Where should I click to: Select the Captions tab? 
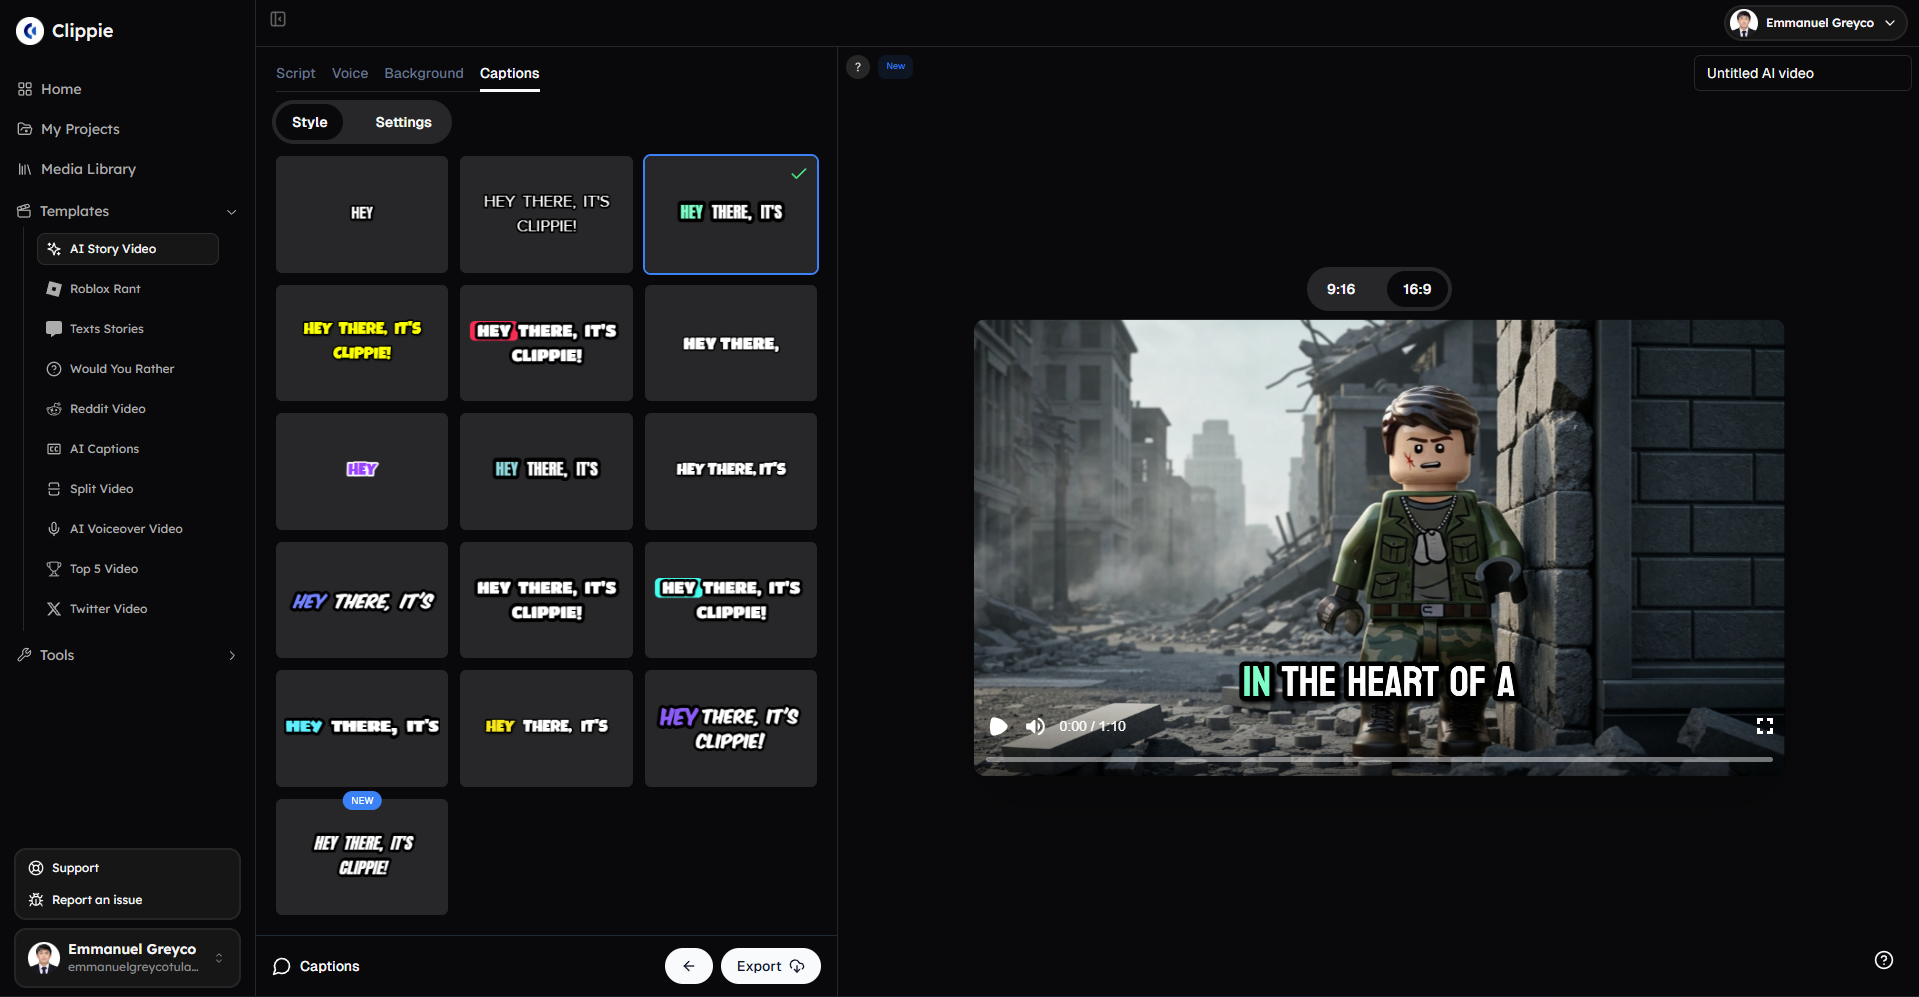(510, 73)
